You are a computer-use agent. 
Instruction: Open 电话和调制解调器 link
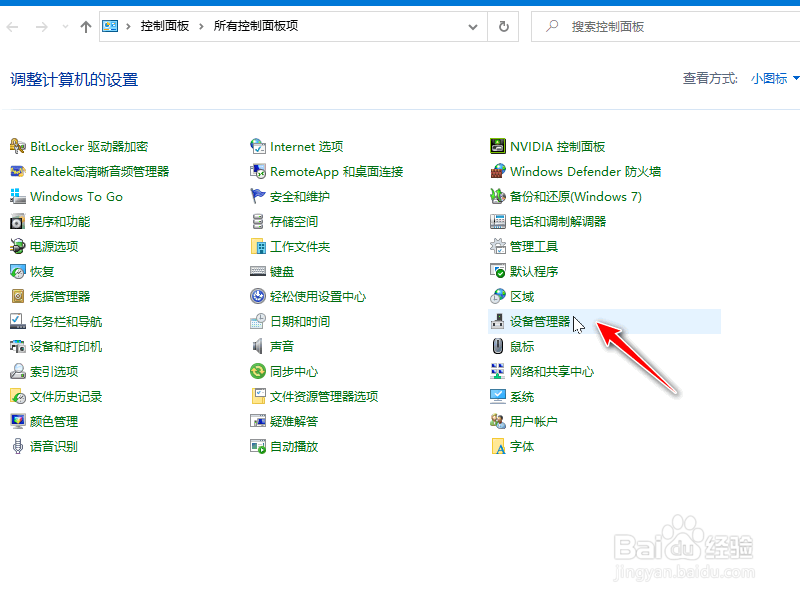pos(558,221)
